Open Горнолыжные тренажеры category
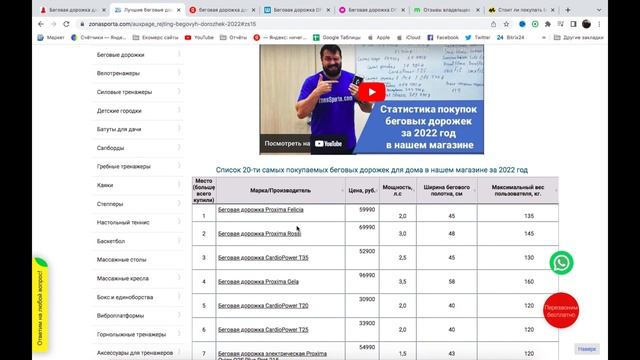Viewport: 640px width, 360px height. (131, 334)
